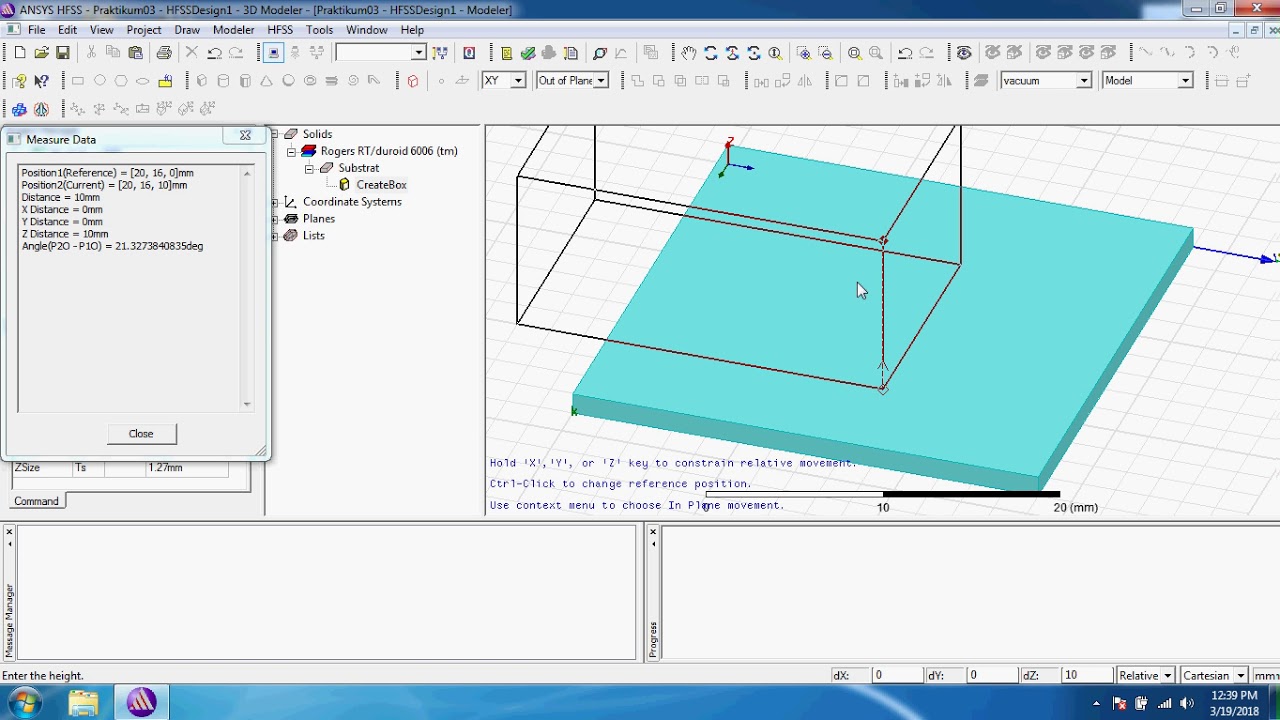This screenshot has height=720, width=1280.
Task: Select the Draw Ellipse tool
Action: click(143, 81)
